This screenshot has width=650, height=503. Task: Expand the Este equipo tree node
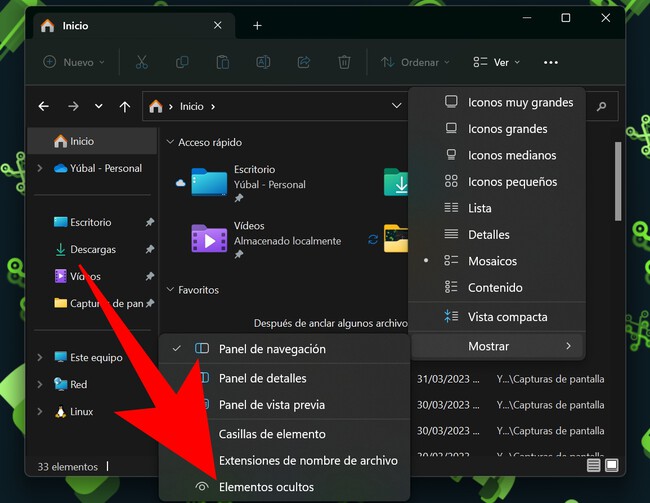point(39,358)
